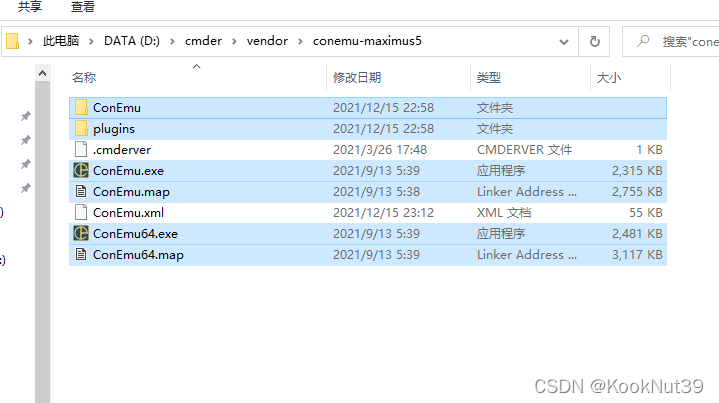Expand chevron after 此电脑 in path
Screen dimensions: 719x403
tap(92, 42)
